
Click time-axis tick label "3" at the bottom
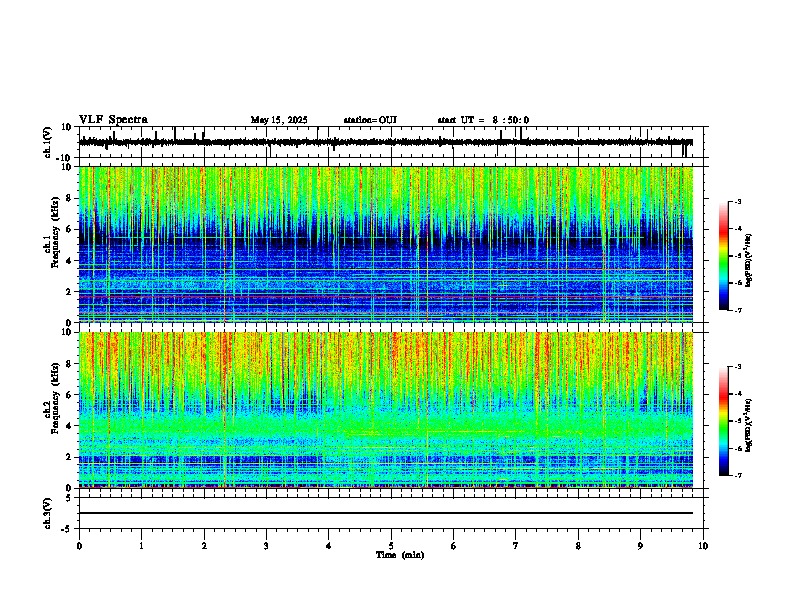[266, 546]
